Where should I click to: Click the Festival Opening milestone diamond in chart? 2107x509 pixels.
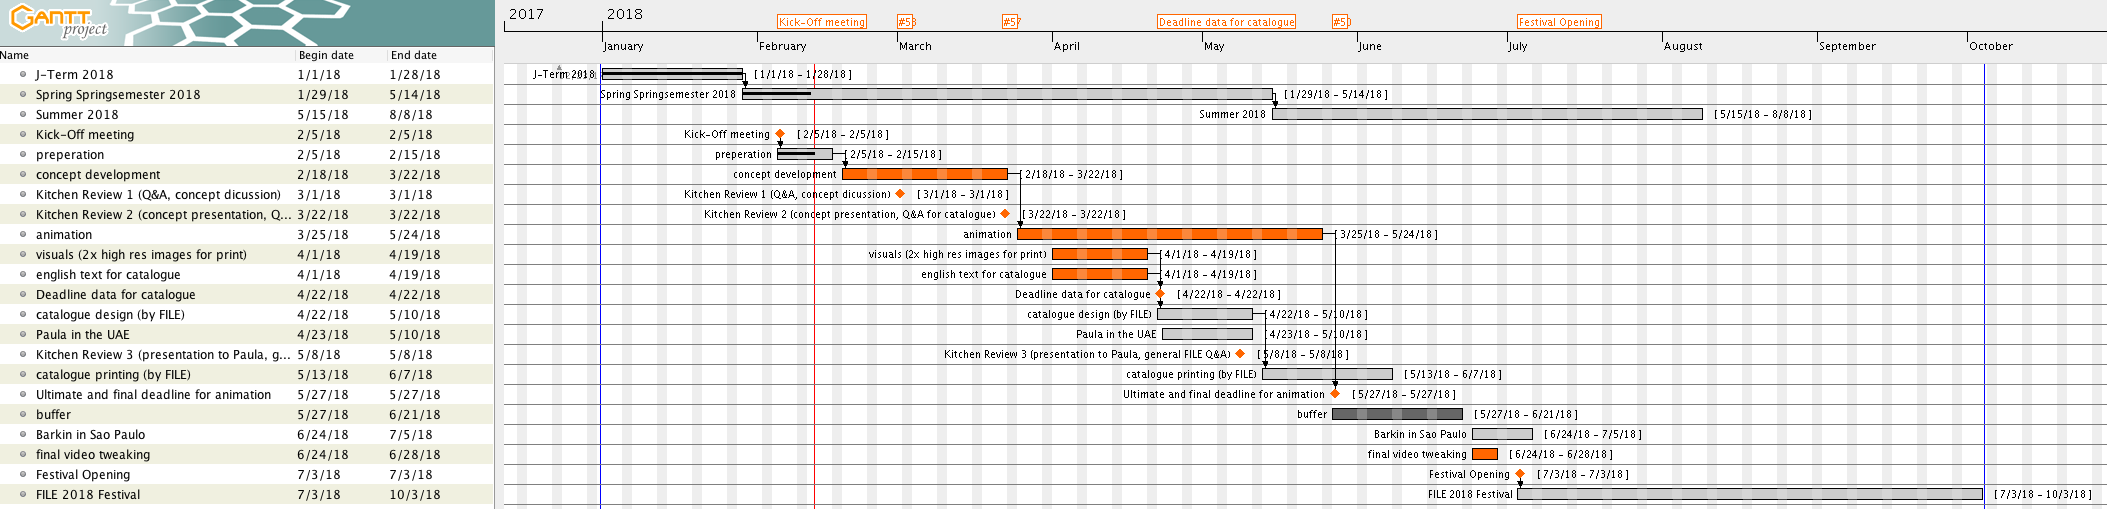coord(1520,474)
